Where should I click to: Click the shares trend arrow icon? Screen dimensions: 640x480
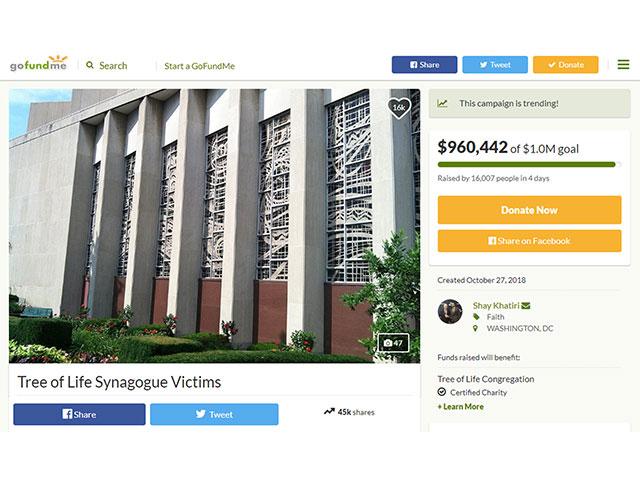click(329, 411)
